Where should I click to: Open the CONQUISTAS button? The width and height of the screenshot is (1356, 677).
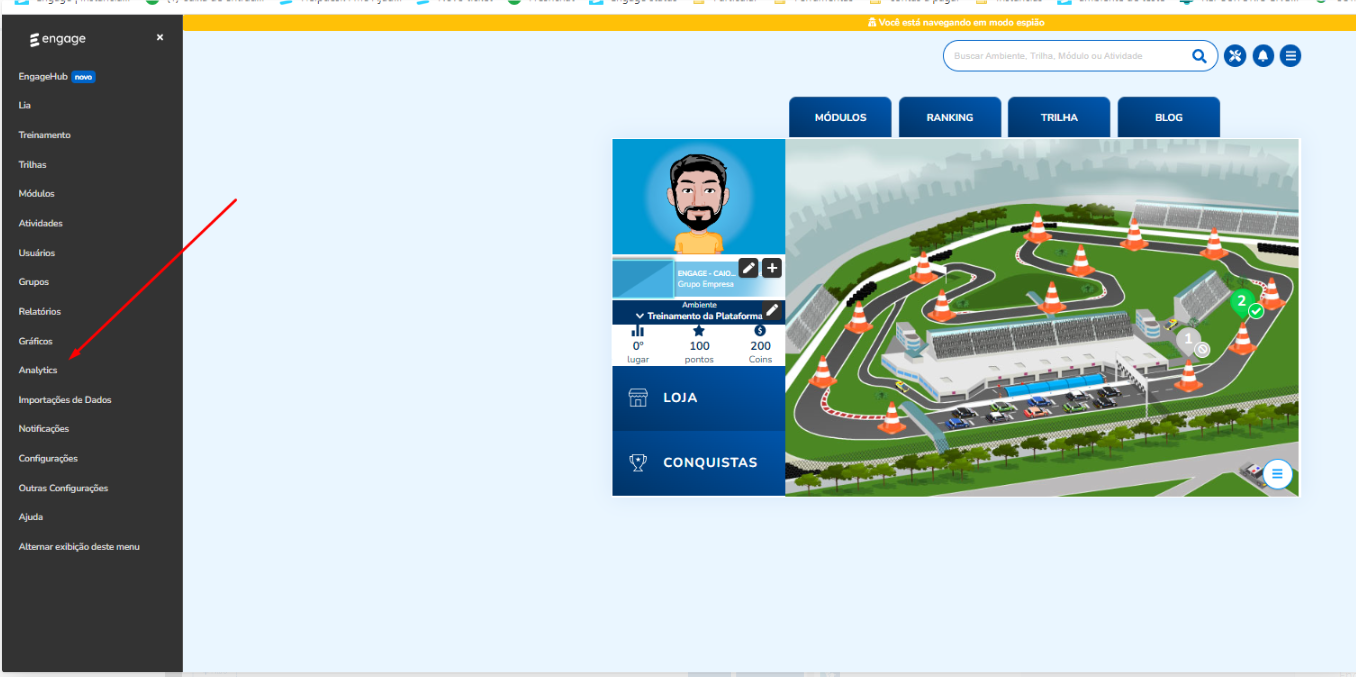click(x=699, y=463)
